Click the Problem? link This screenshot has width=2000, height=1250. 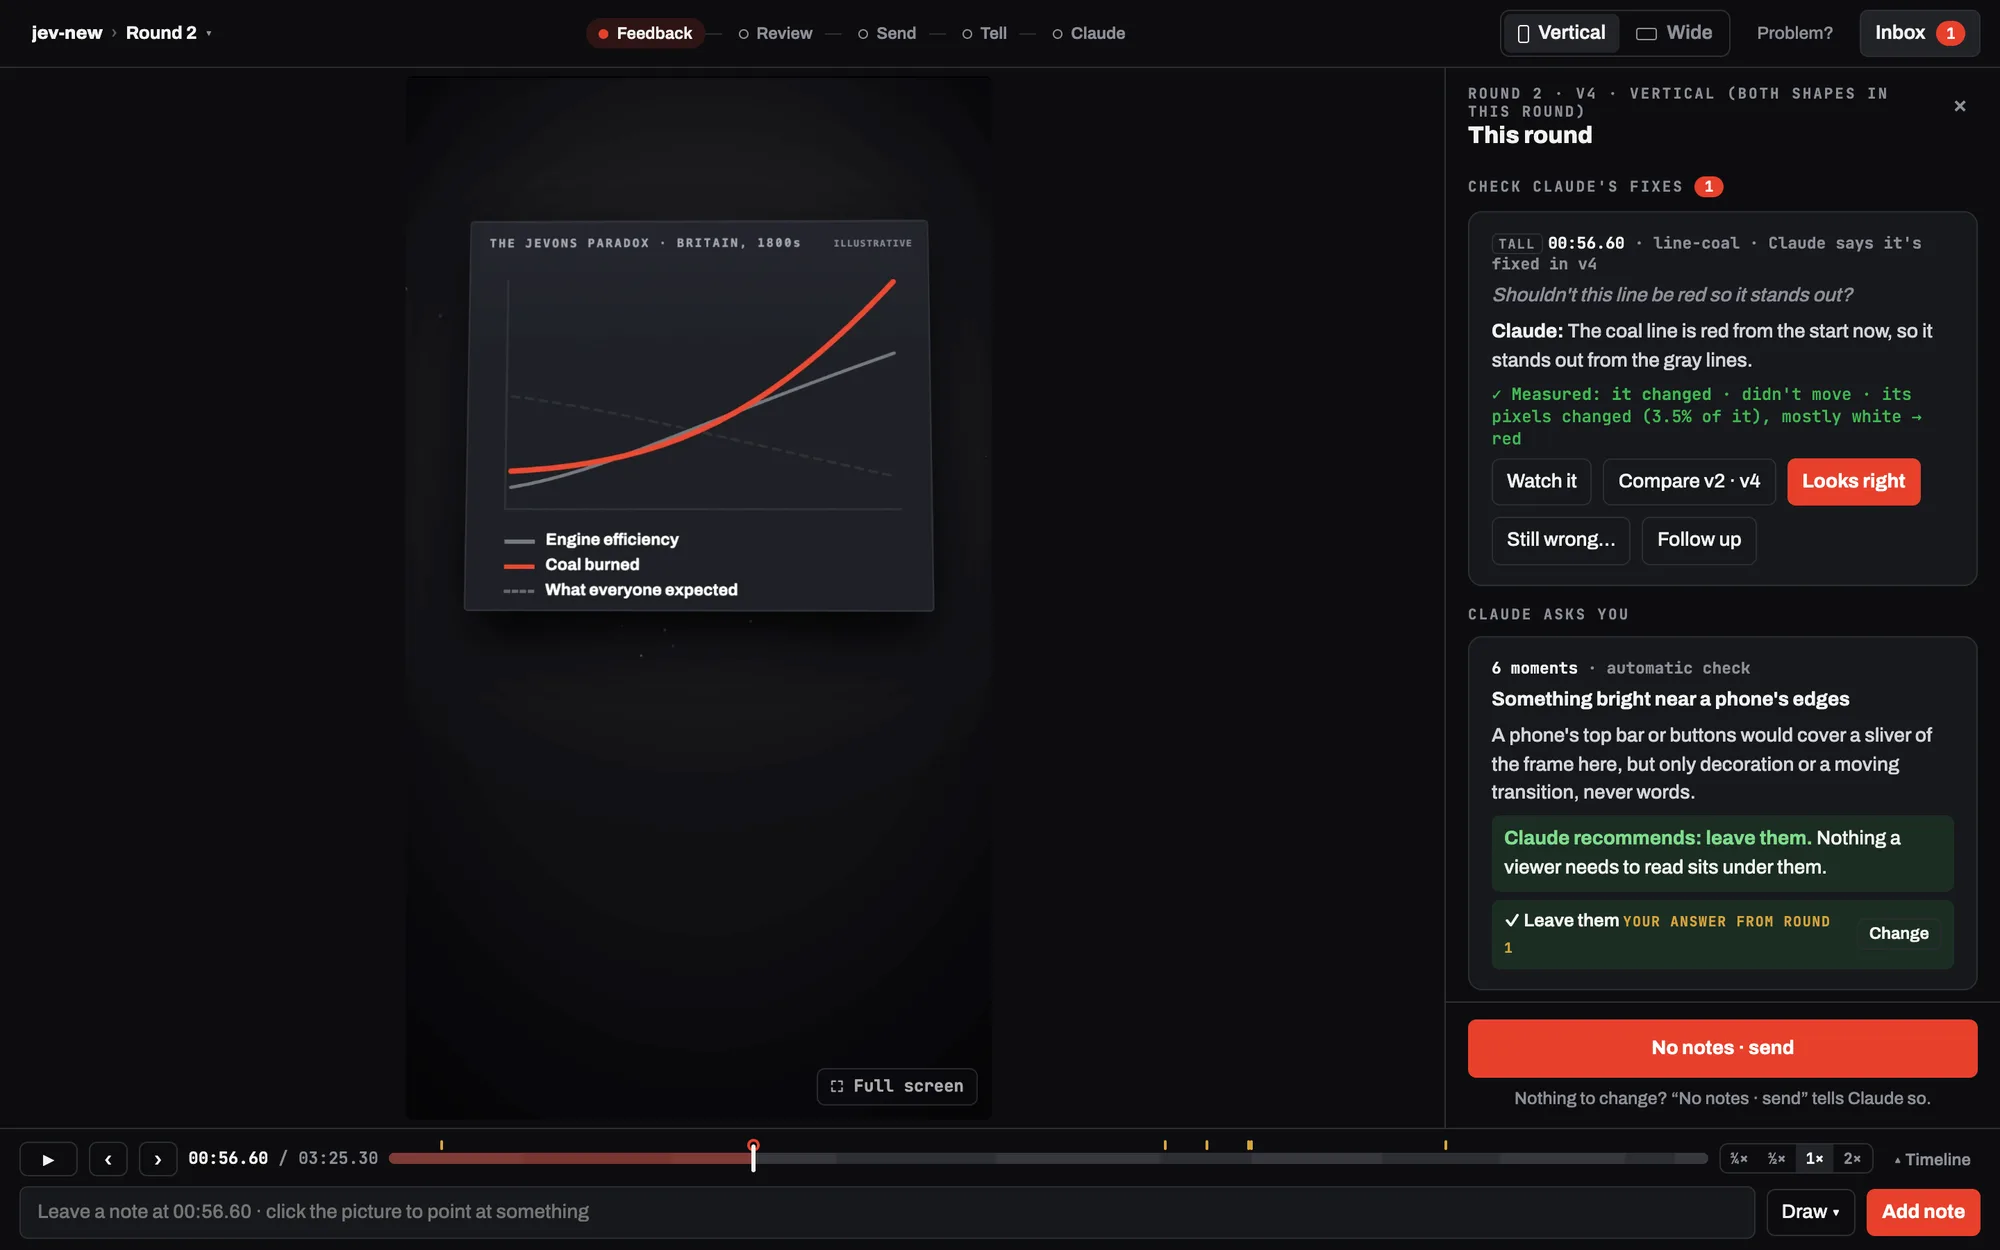(1795, 33)
